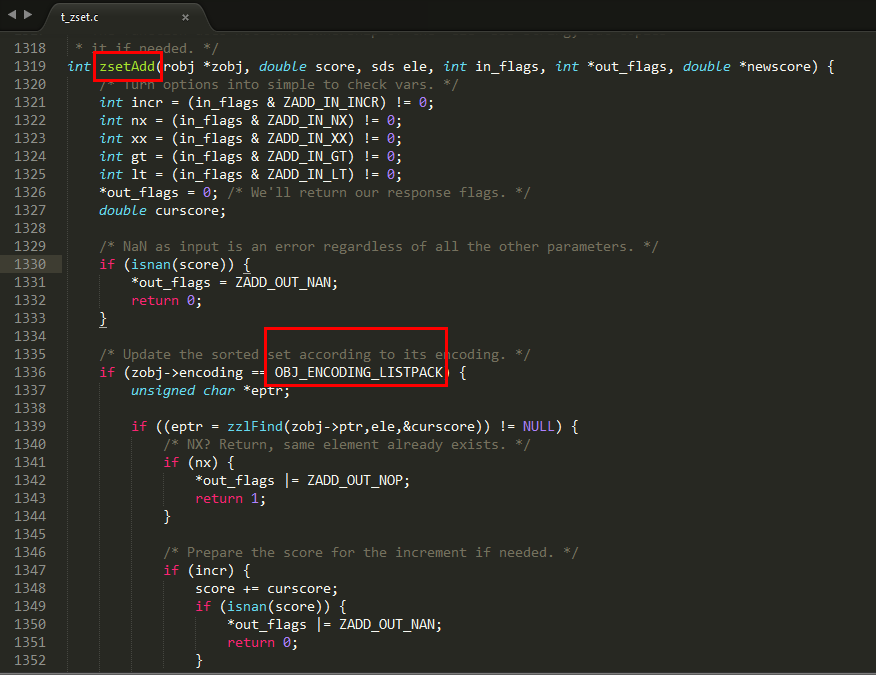Click ZADD_IN_INCR on line 1321
The height and width of the screenshot is (675, 876).
pos(330,103)
